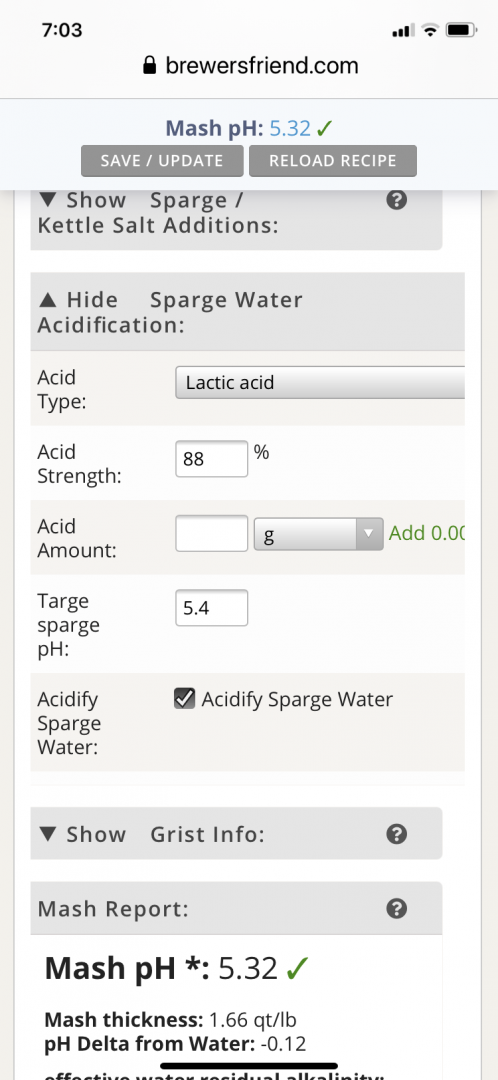
Task: Open the Acid Type dropdown showing Lactic acid
Action: click(320, 382)
